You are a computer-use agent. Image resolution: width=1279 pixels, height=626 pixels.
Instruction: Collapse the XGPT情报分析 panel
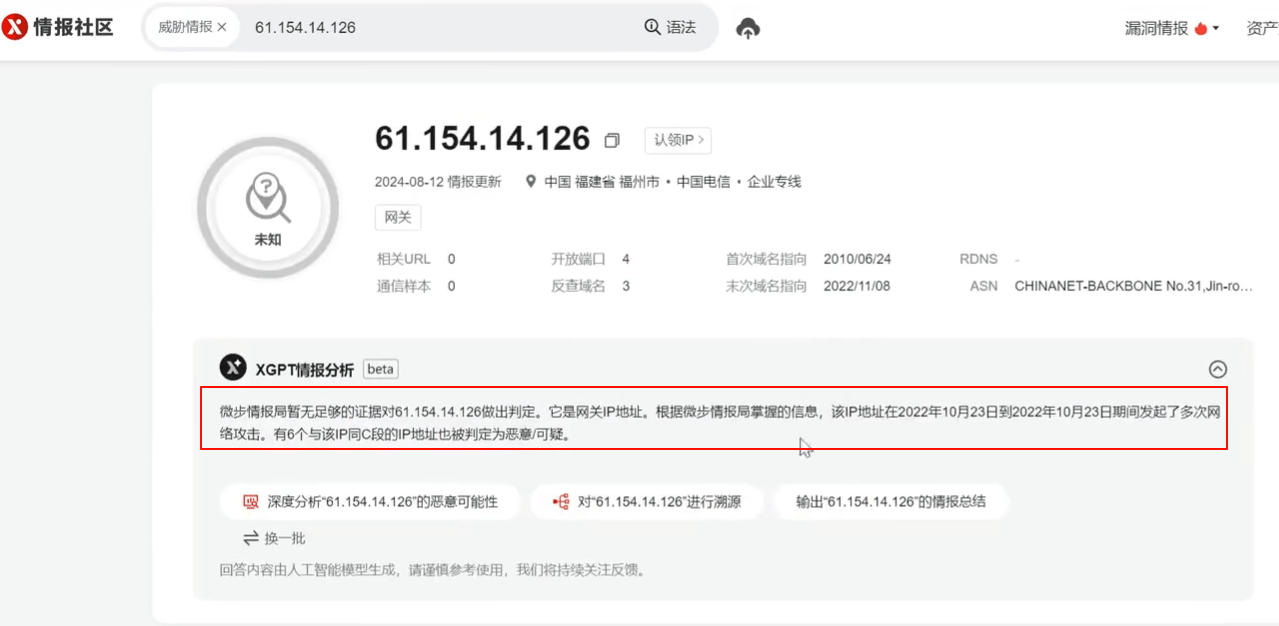[1217, 369]
